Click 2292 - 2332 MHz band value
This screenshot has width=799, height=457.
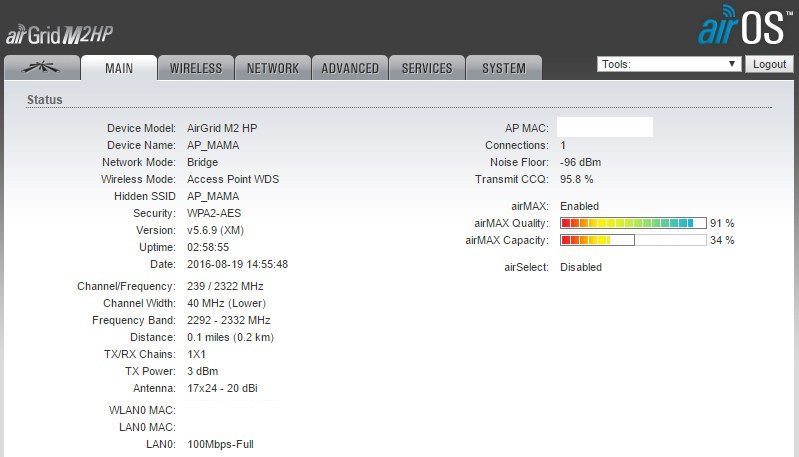click(x=229, y=320)
